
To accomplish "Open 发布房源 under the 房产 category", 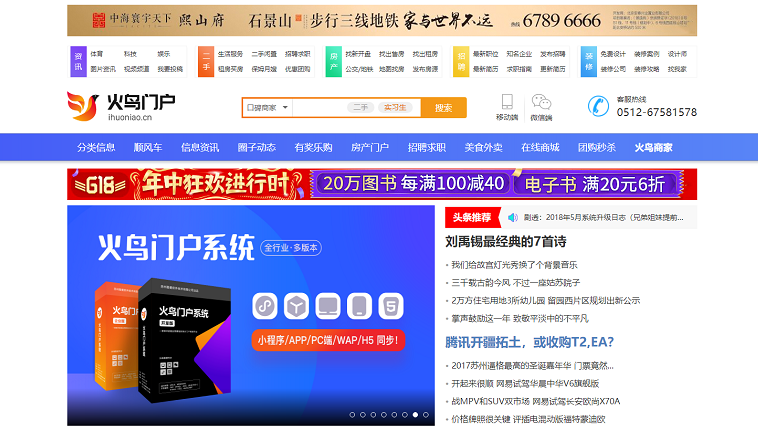I will click(425, 69).
